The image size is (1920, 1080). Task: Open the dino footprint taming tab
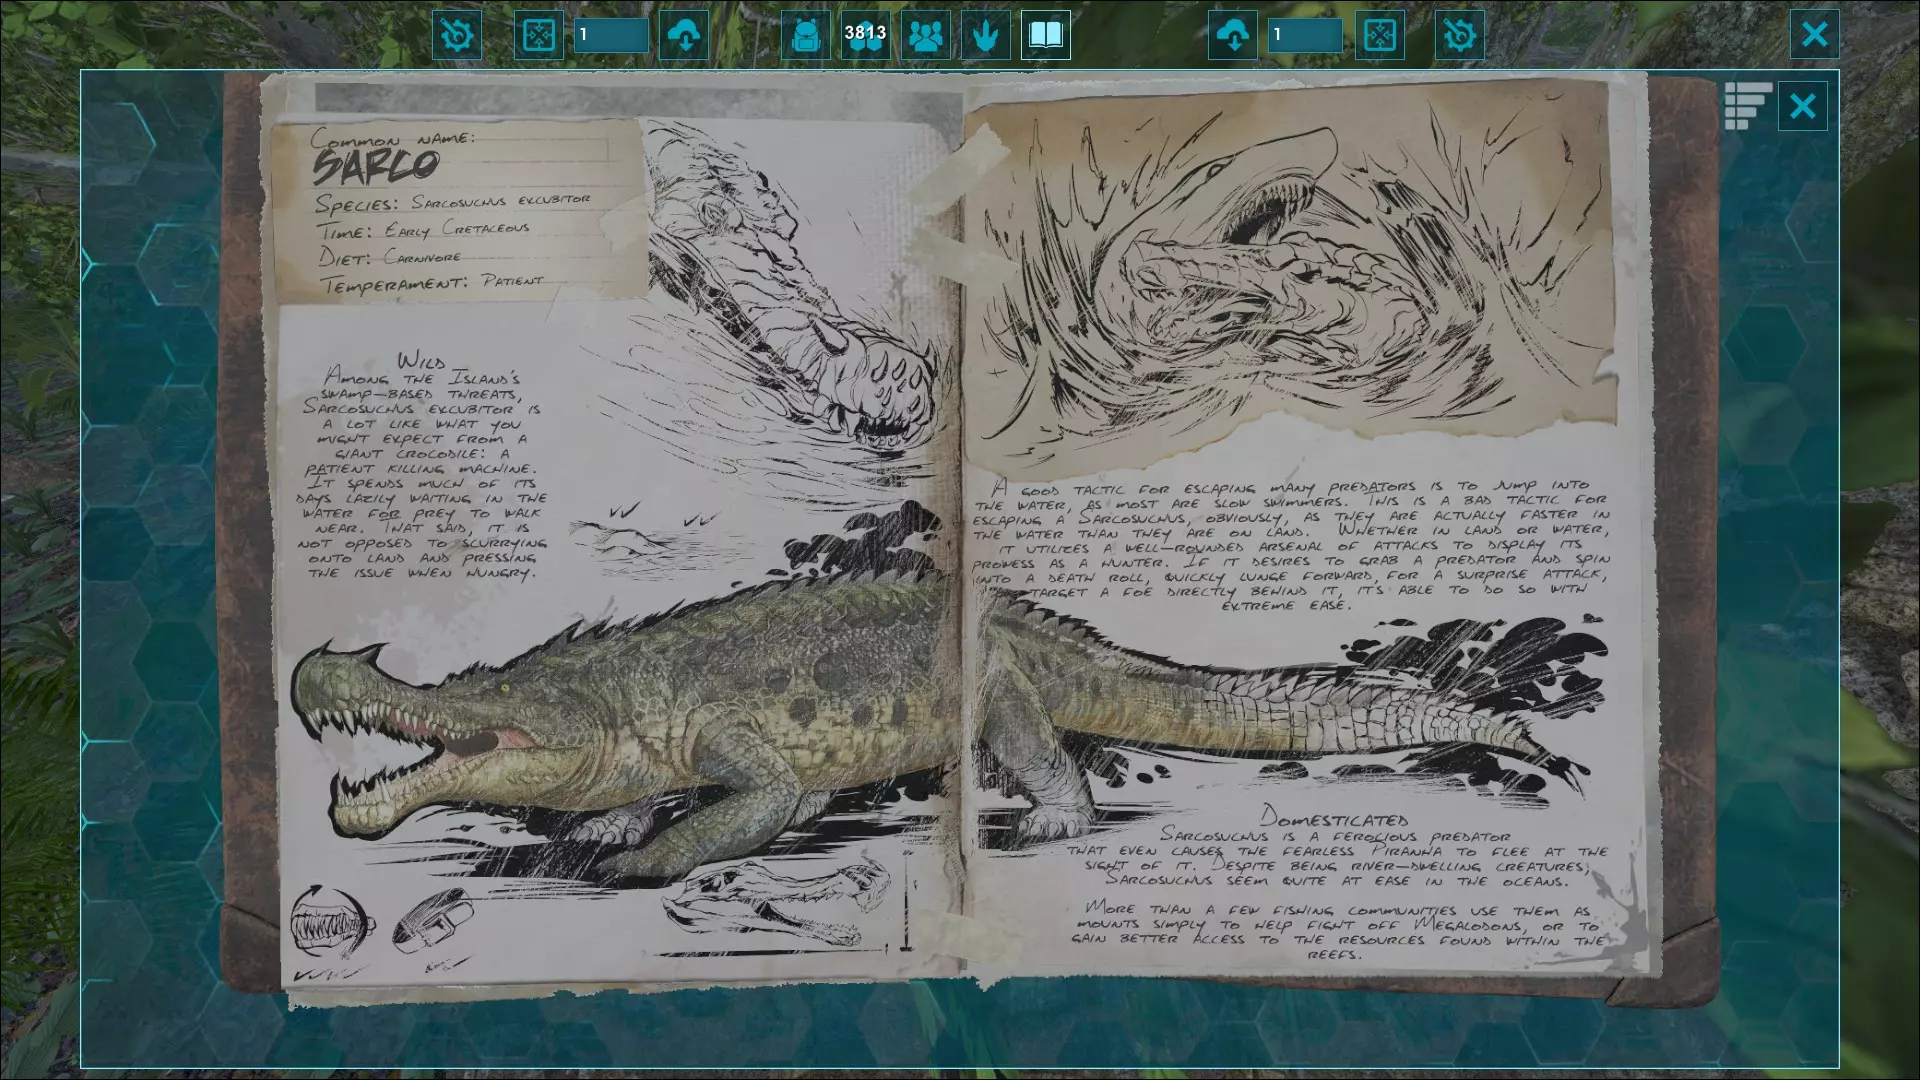point(985,36)
